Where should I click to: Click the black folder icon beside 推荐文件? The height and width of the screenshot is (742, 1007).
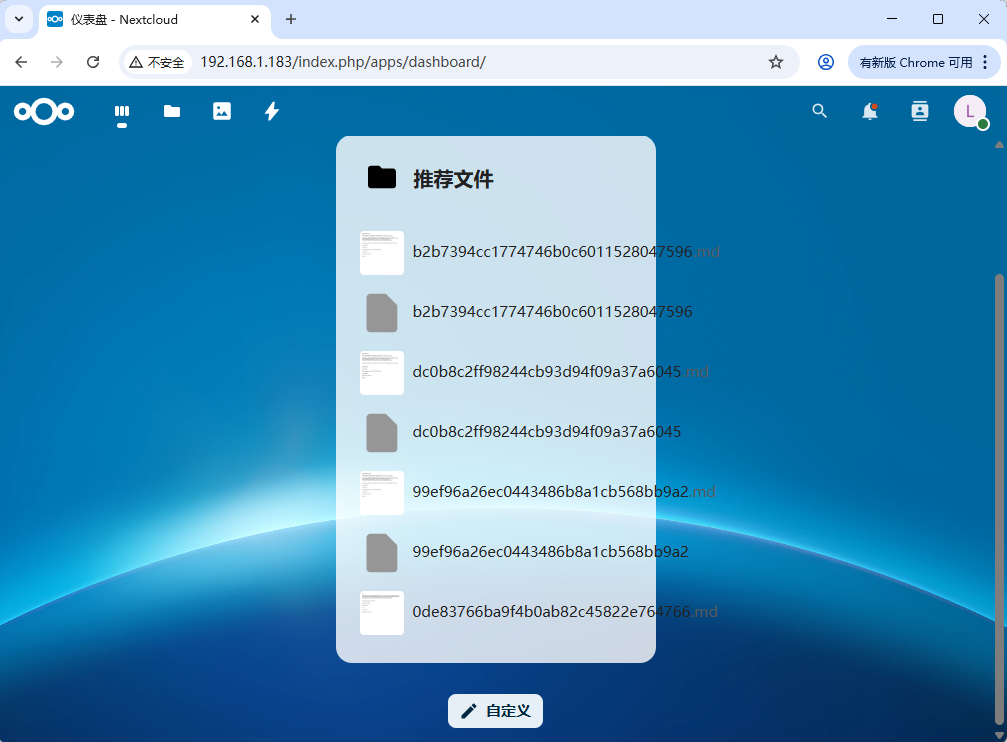[382, 177]
